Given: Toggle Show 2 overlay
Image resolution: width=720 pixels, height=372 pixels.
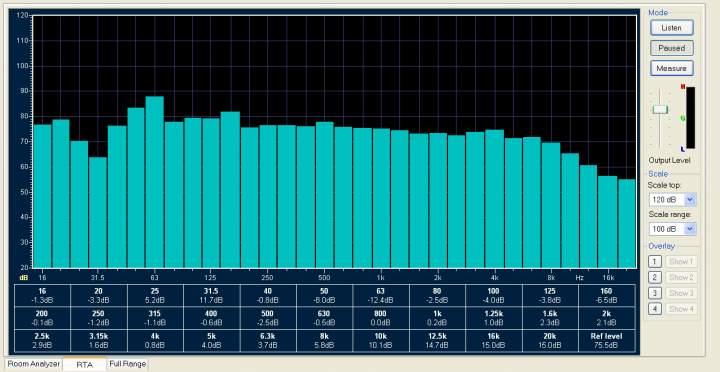Looking at the screenshot, I should pyautogui.click(x=681, y=277).
